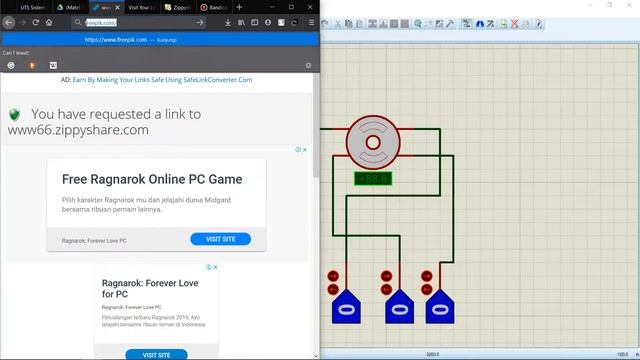The width and height of the screenshot is (640, 360).
Task: Click Proteus Copy toolbar icon
Action: (x=348, y=24)
